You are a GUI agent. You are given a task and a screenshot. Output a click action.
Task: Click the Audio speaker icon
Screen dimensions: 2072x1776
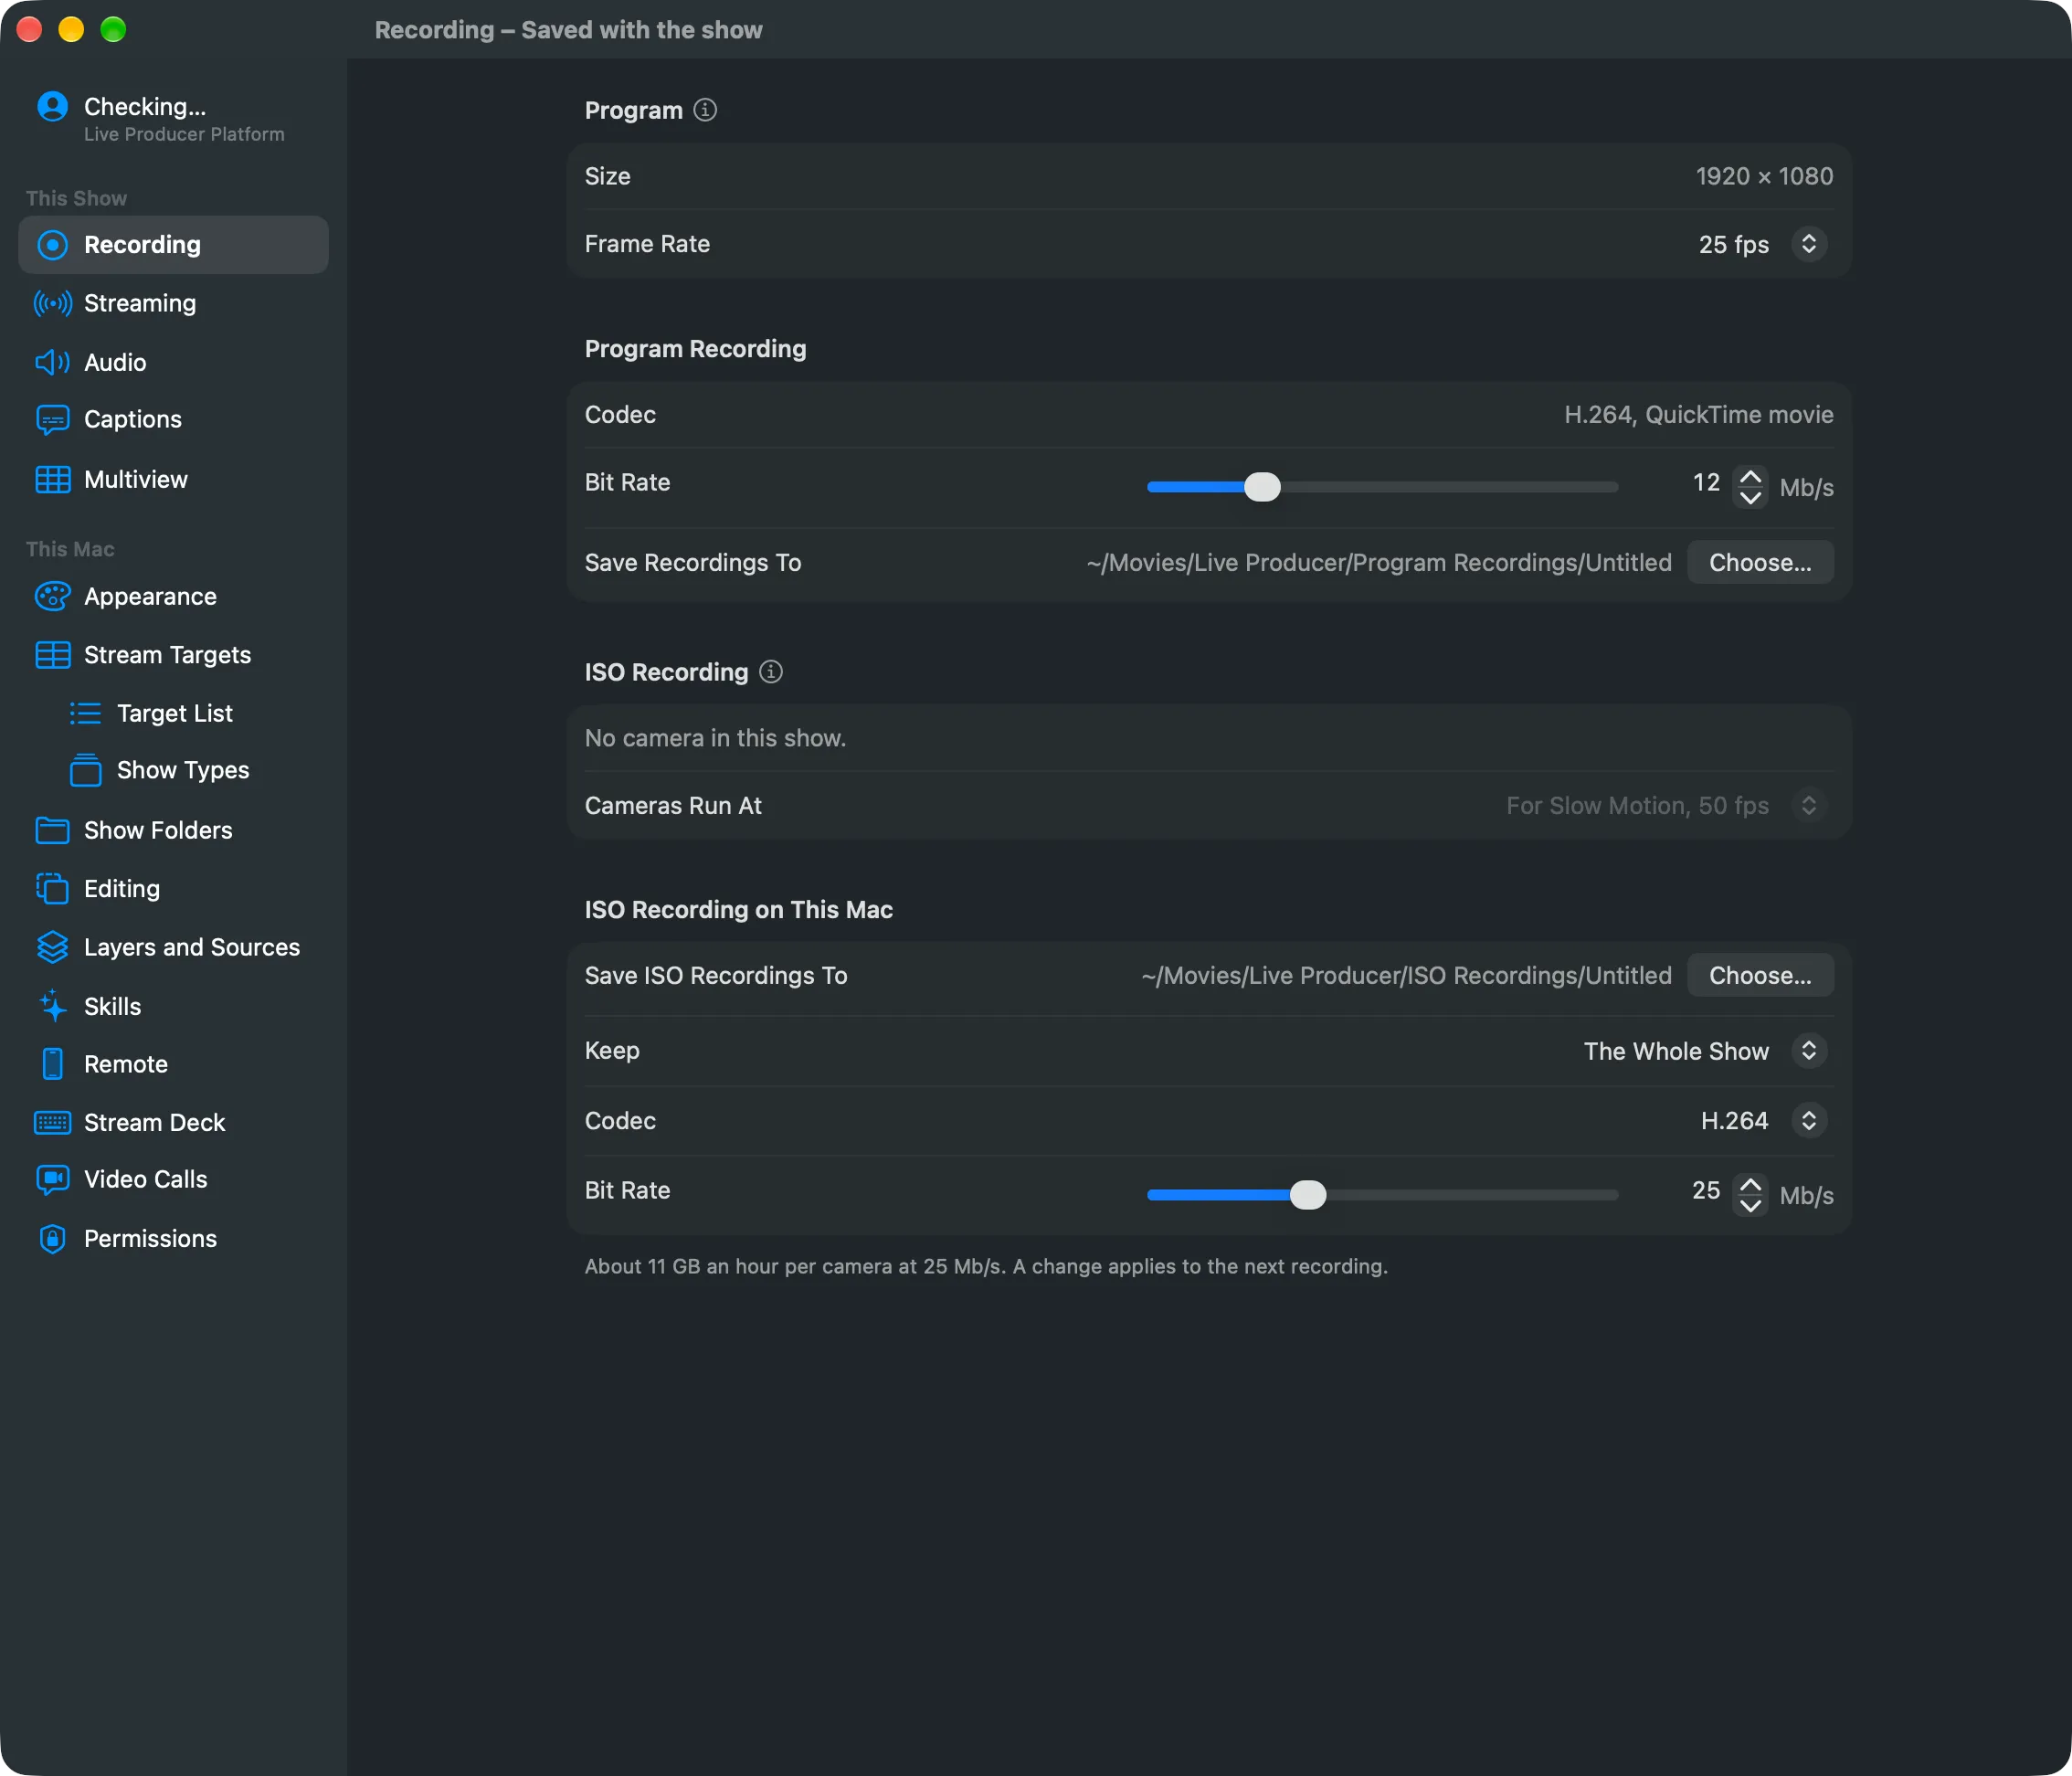tap(52, 362)
